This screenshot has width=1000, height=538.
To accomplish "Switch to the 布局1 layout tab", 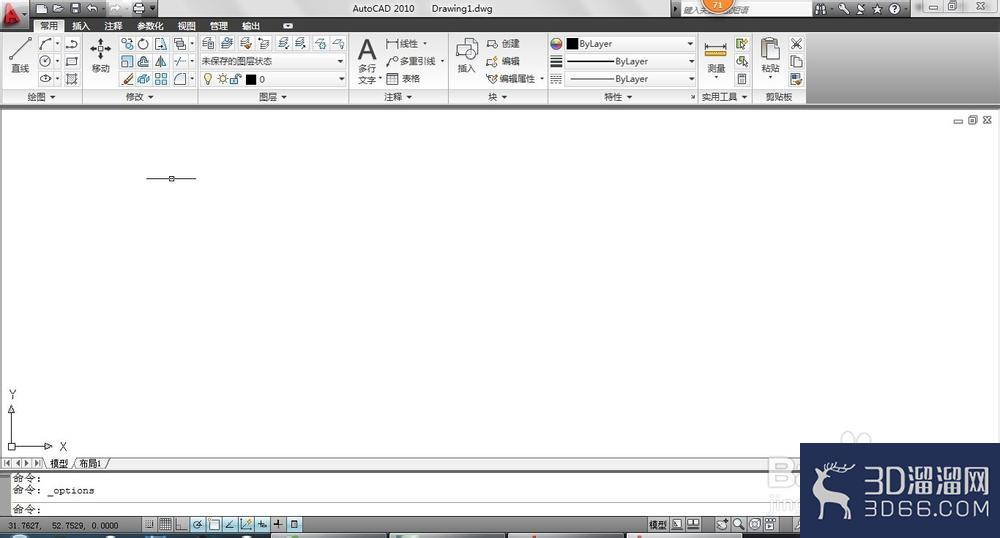I will [90, 463].
